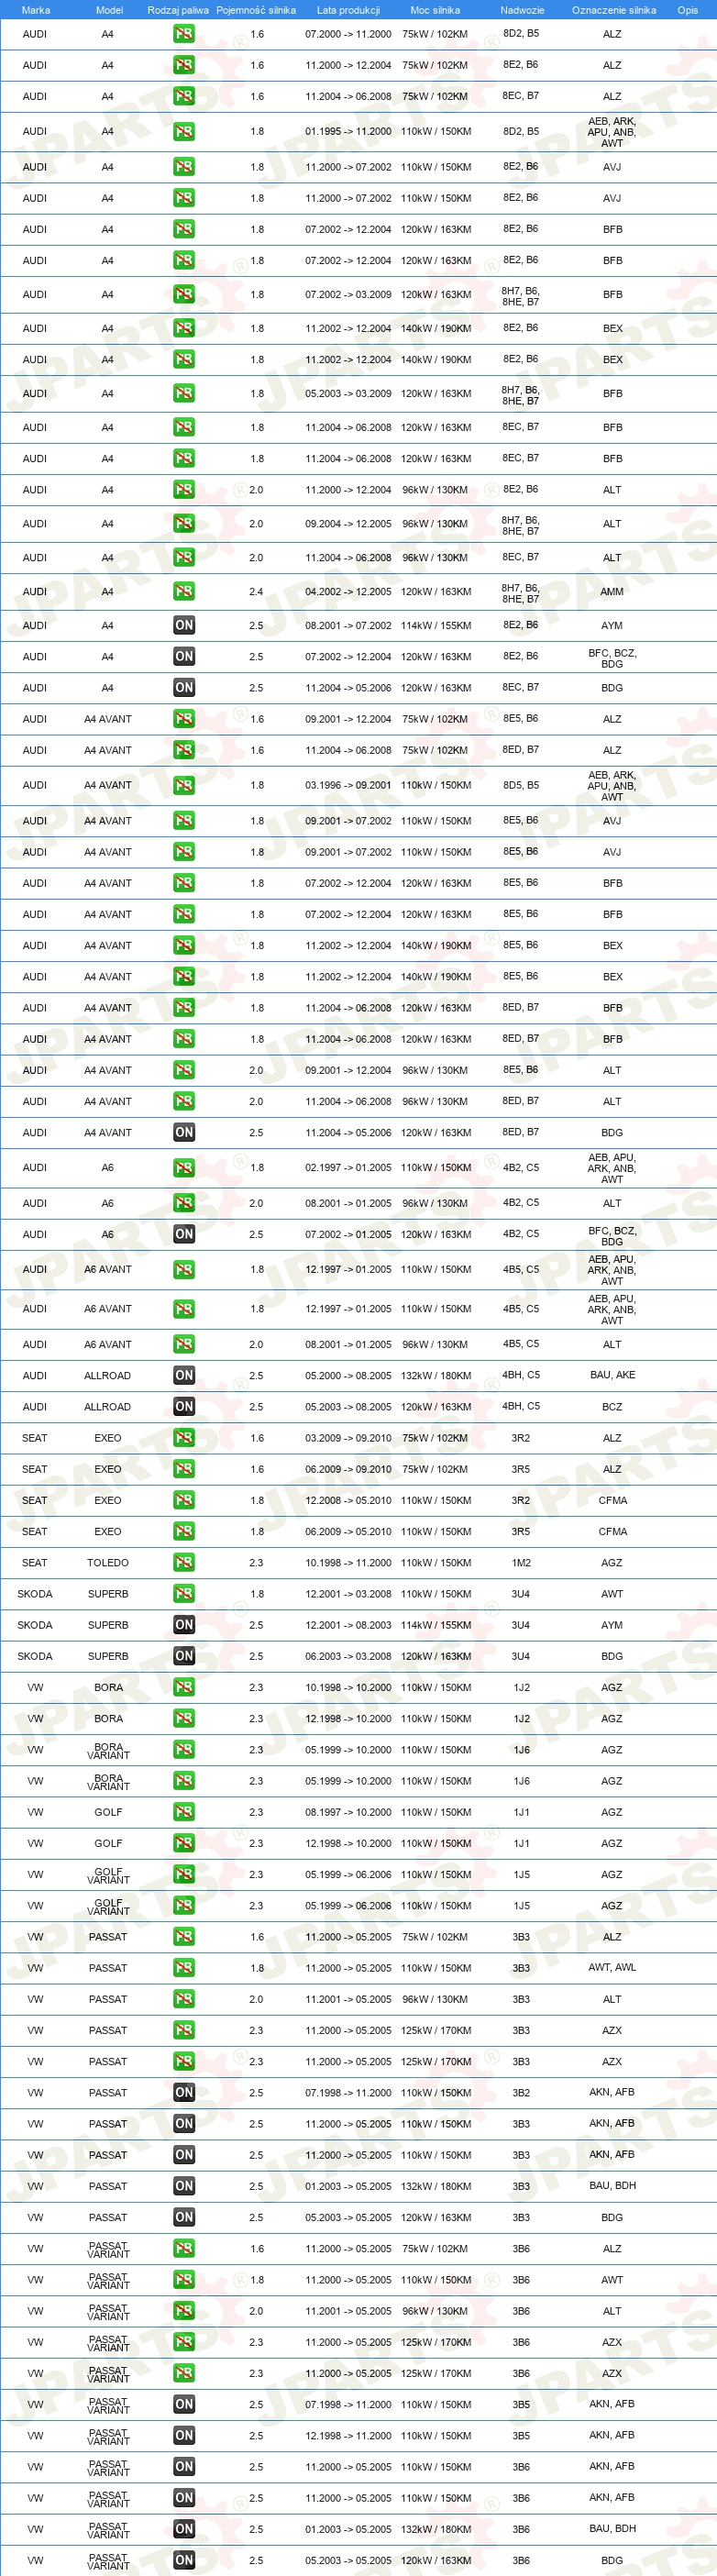The image size is (717, 2576).
Task: Click diesel ON icon for Audi A6 2.5 row
Action: 184,1234
